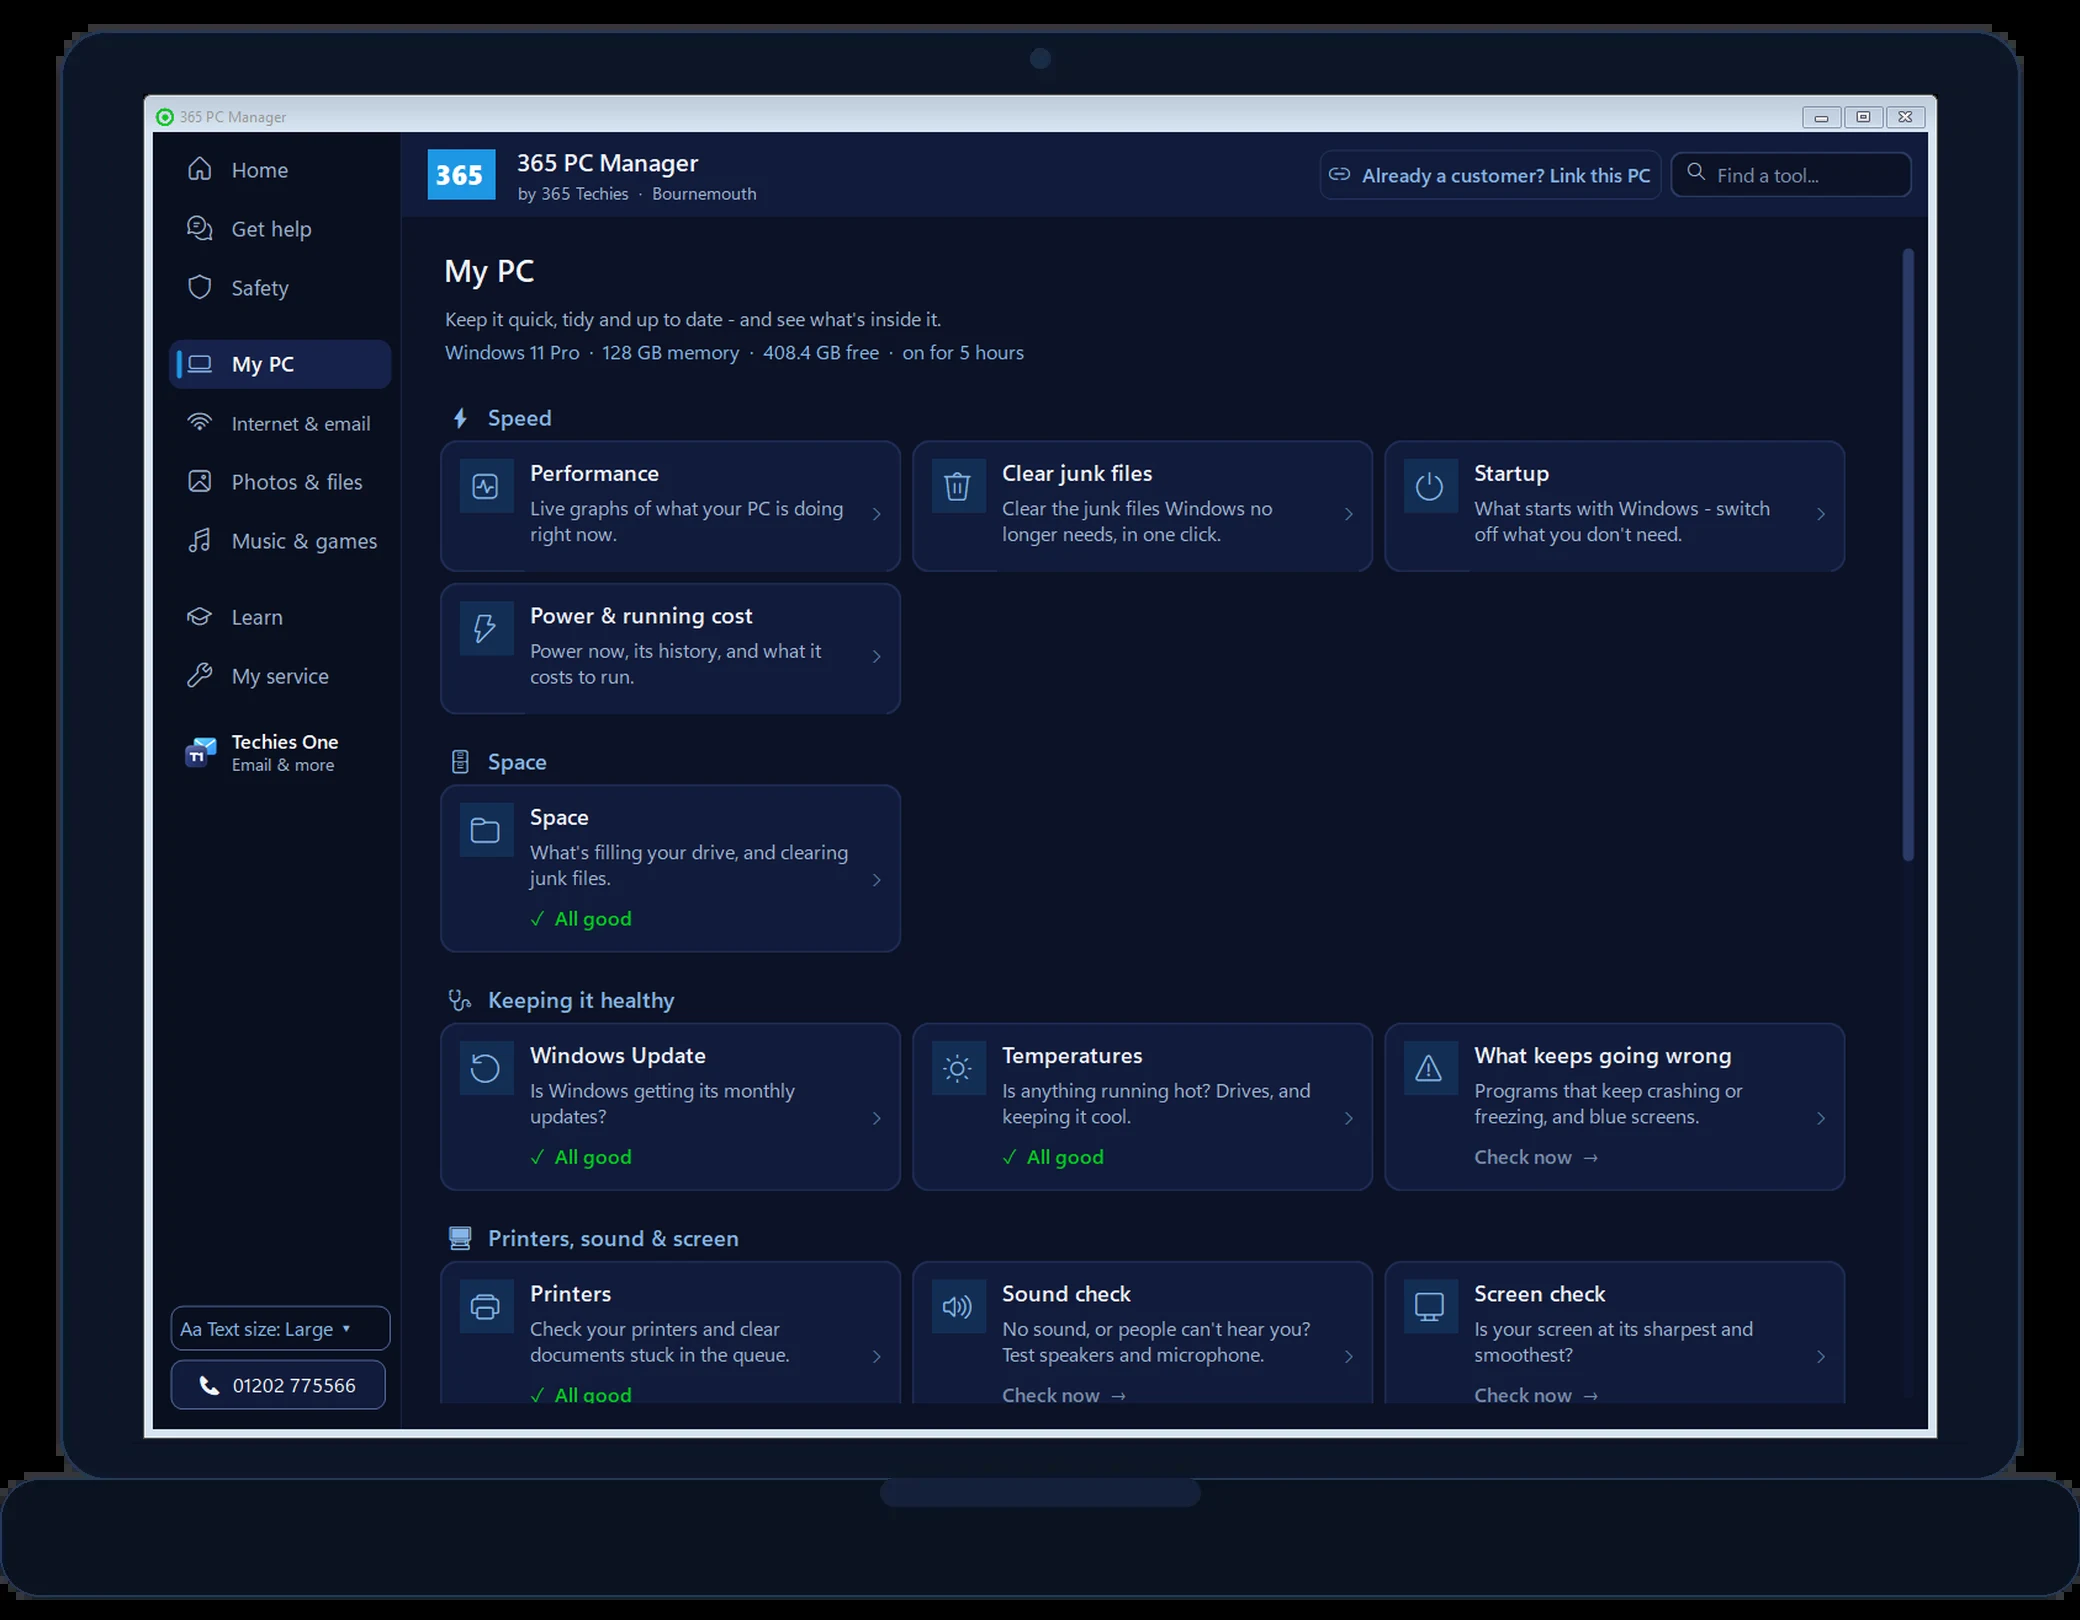Click the Techies One mail icon
Viewport: 2080px width, 1620px height.
click(201, 752)
